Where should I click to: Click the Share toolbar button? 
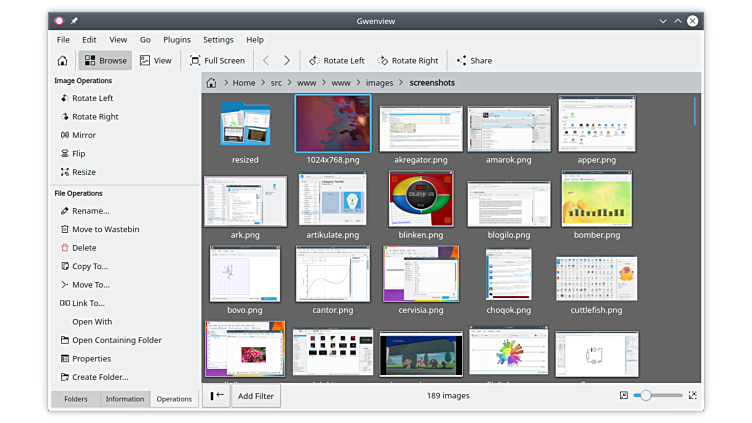474,60
